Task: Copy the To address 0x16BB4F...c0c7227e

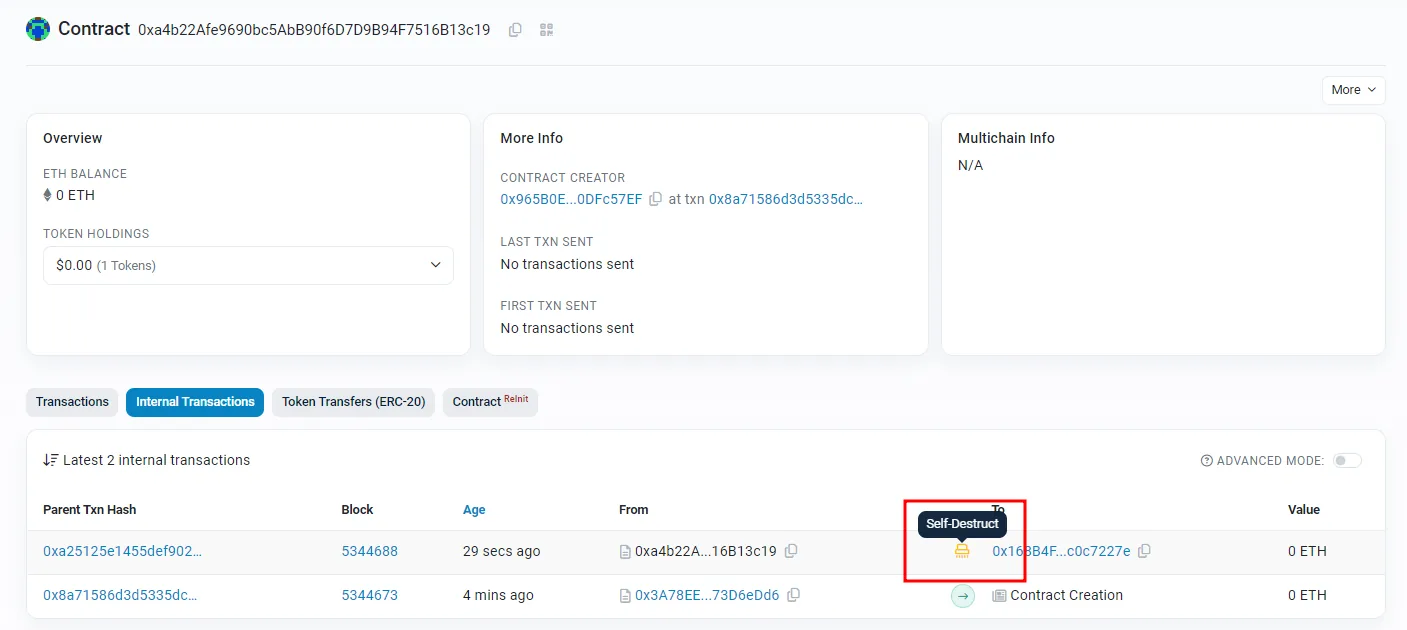Action: [x=1144, y=551]
